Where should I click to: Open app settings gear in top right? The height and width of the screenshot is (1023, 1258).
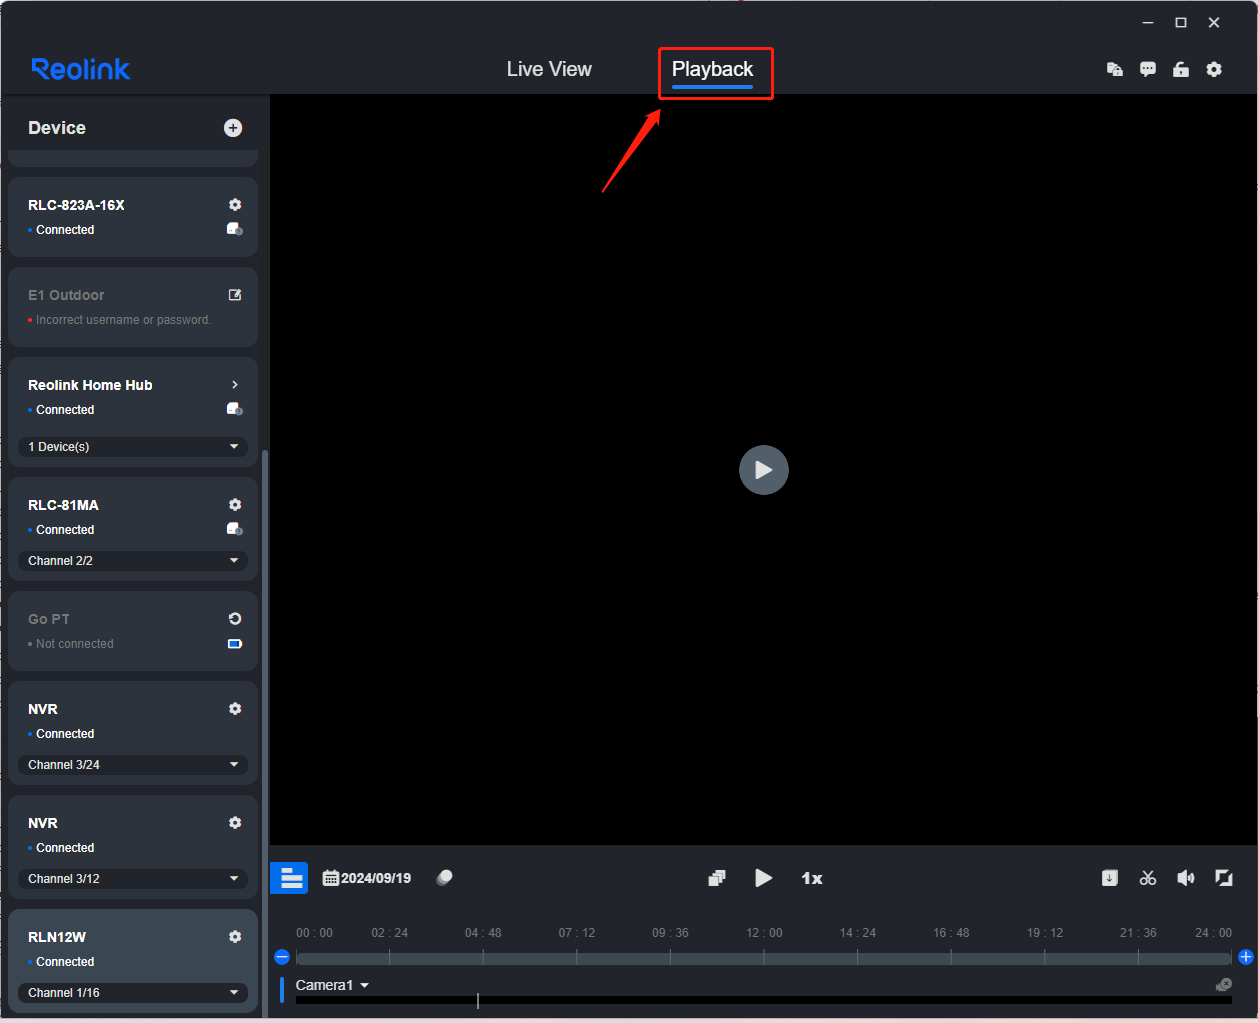click(1214, 69)
